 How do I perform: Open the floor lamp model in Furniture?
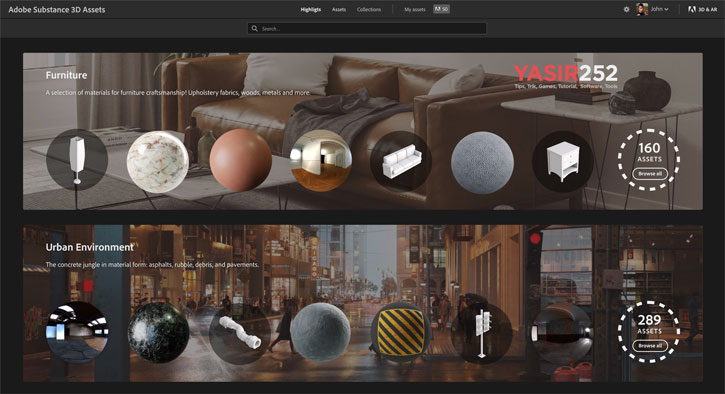(77, 160)
